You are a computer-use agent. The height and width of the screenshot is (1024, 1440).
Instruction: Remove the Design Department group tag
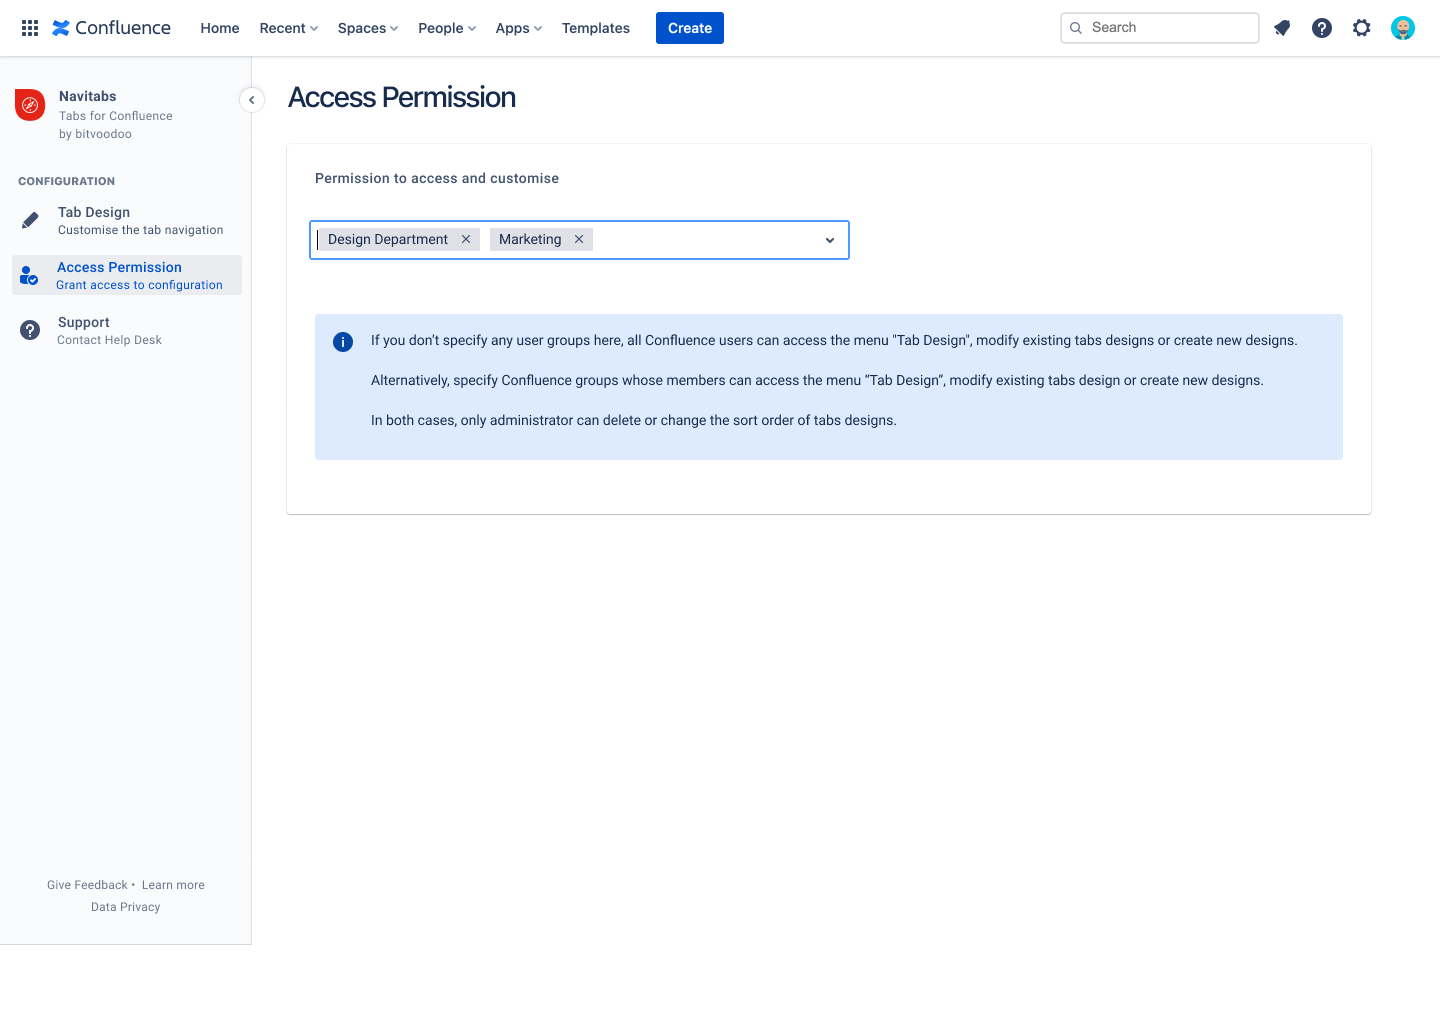click(x=466, y=239)
